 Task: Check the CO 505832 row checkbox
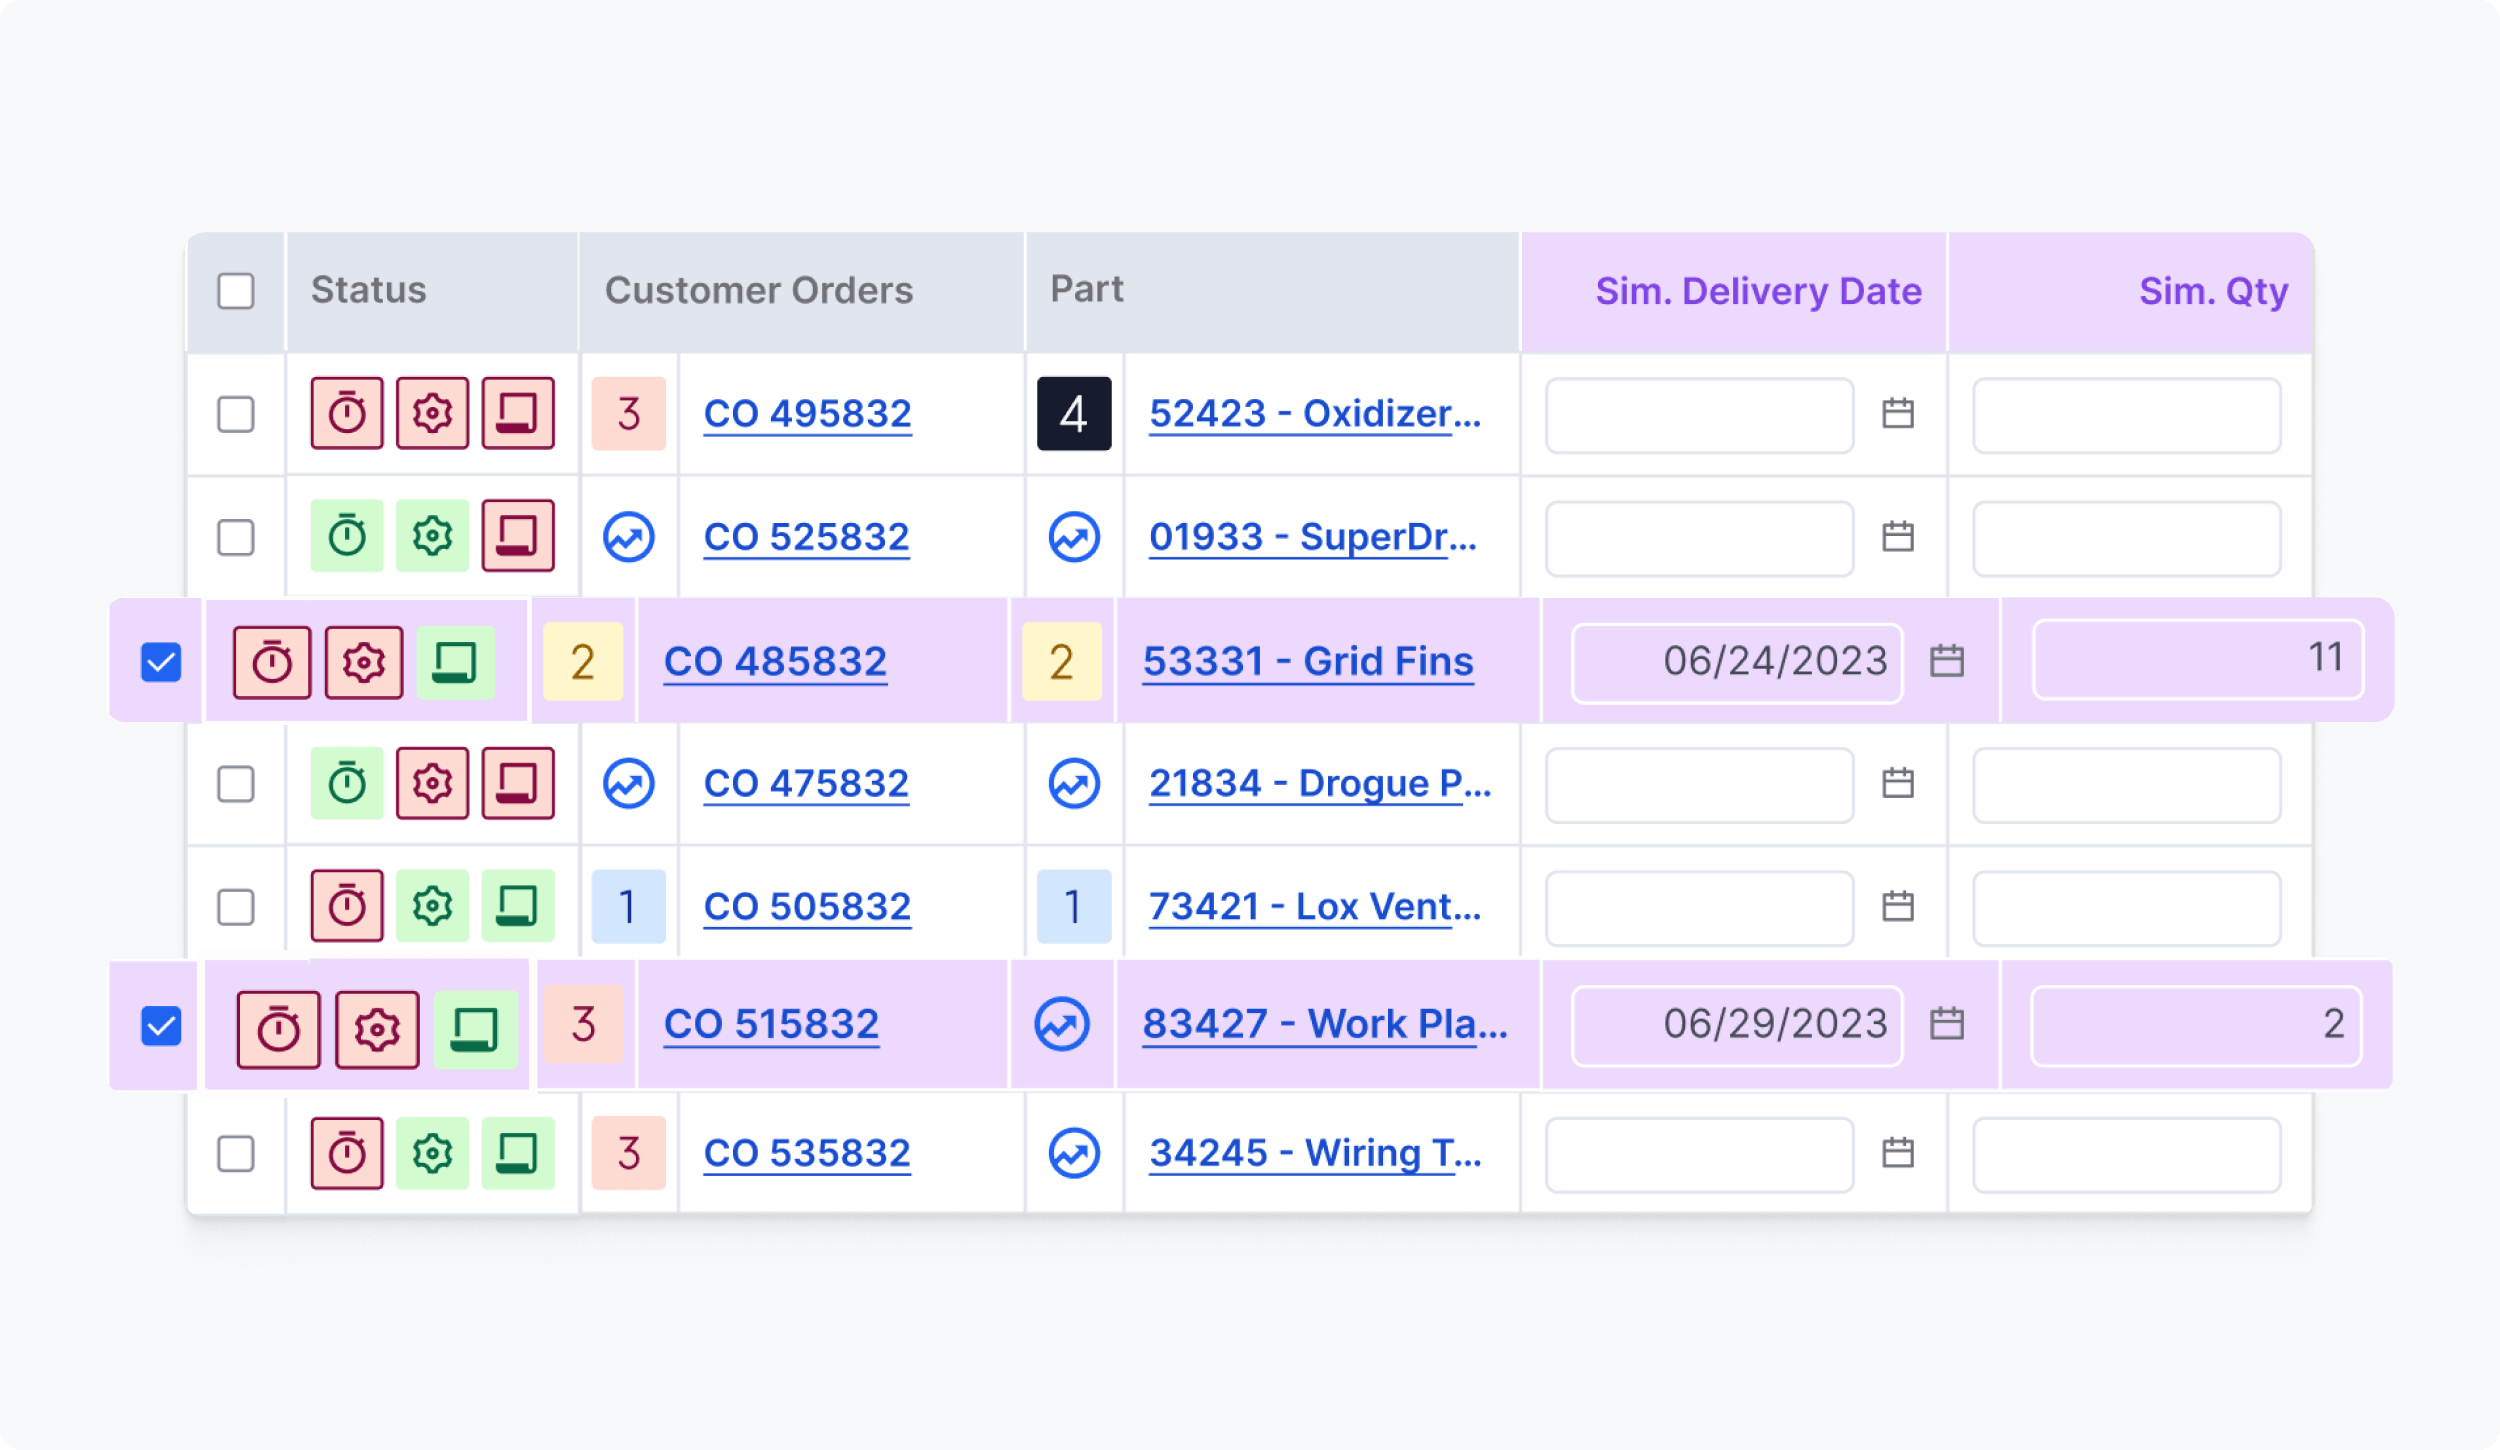[x=236, y=907]
